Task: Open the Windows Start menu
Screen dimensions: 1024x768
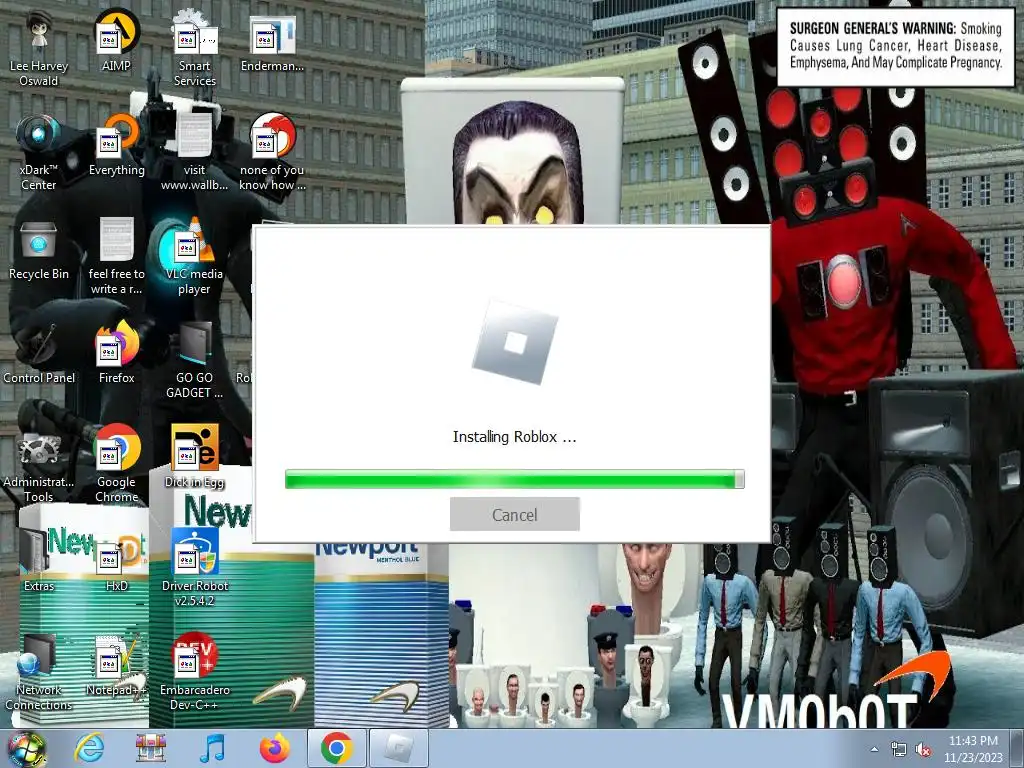Action: (x=26, y=748)
